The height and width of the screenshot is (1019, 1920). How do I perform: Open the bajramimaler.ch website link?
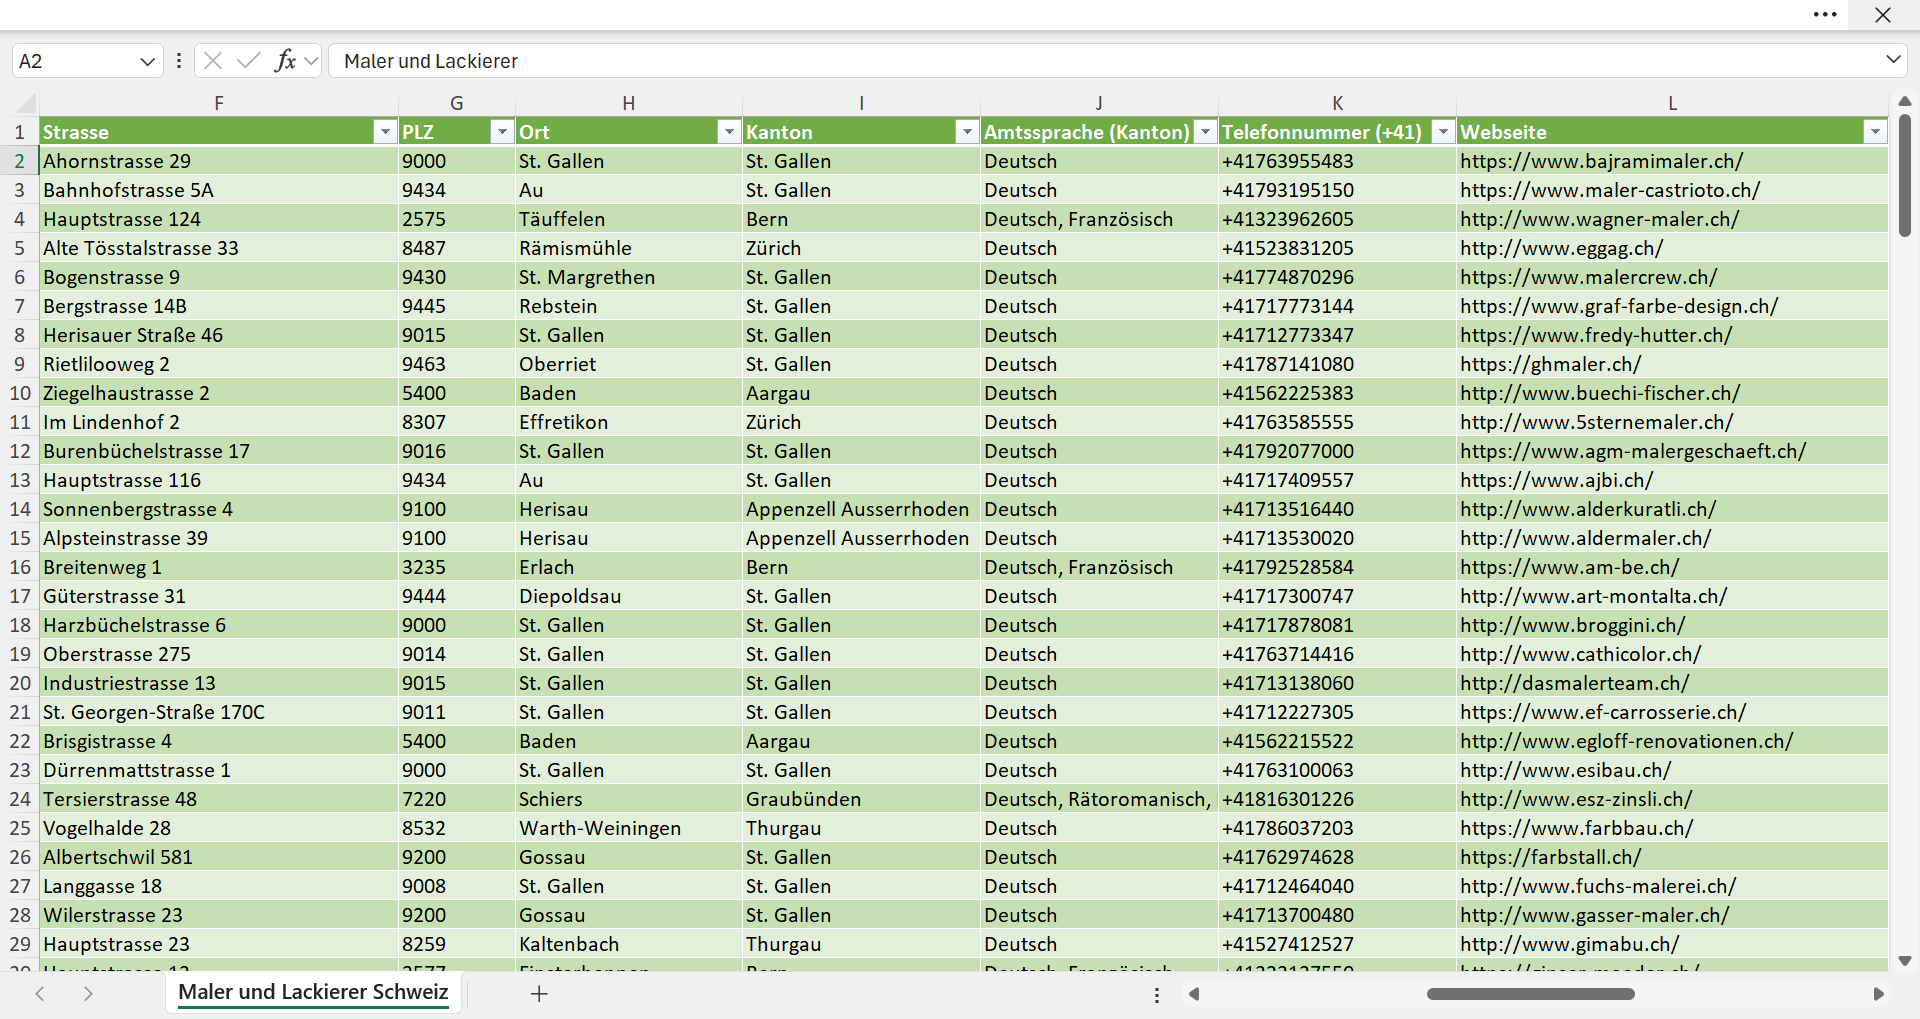point(1601,161)
